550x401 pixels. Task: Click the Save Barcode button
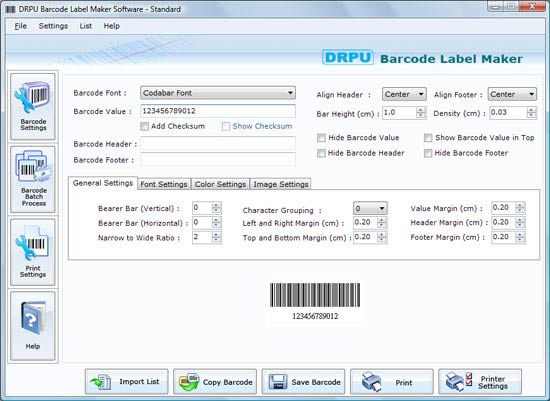pyautogui.click(x=303, y=382)
